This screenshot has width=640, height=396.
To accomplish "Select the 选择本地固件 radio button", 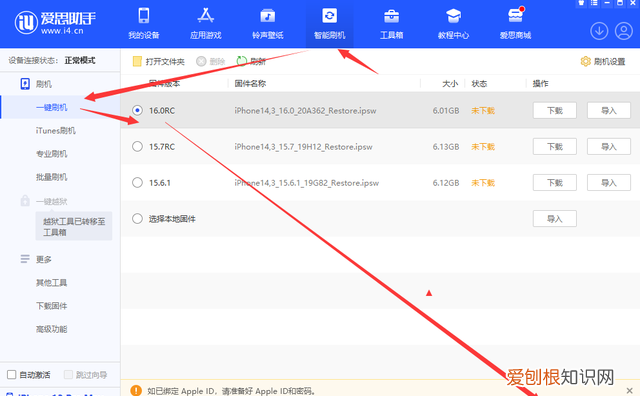I will (138, 219).
